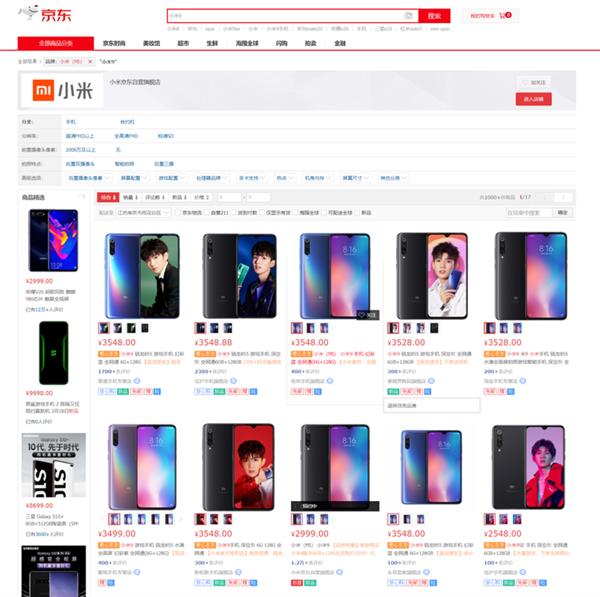The image size is (600, 597).
Task: Check the 货到付款 filter checkbox
Action: tap(234, 212)
